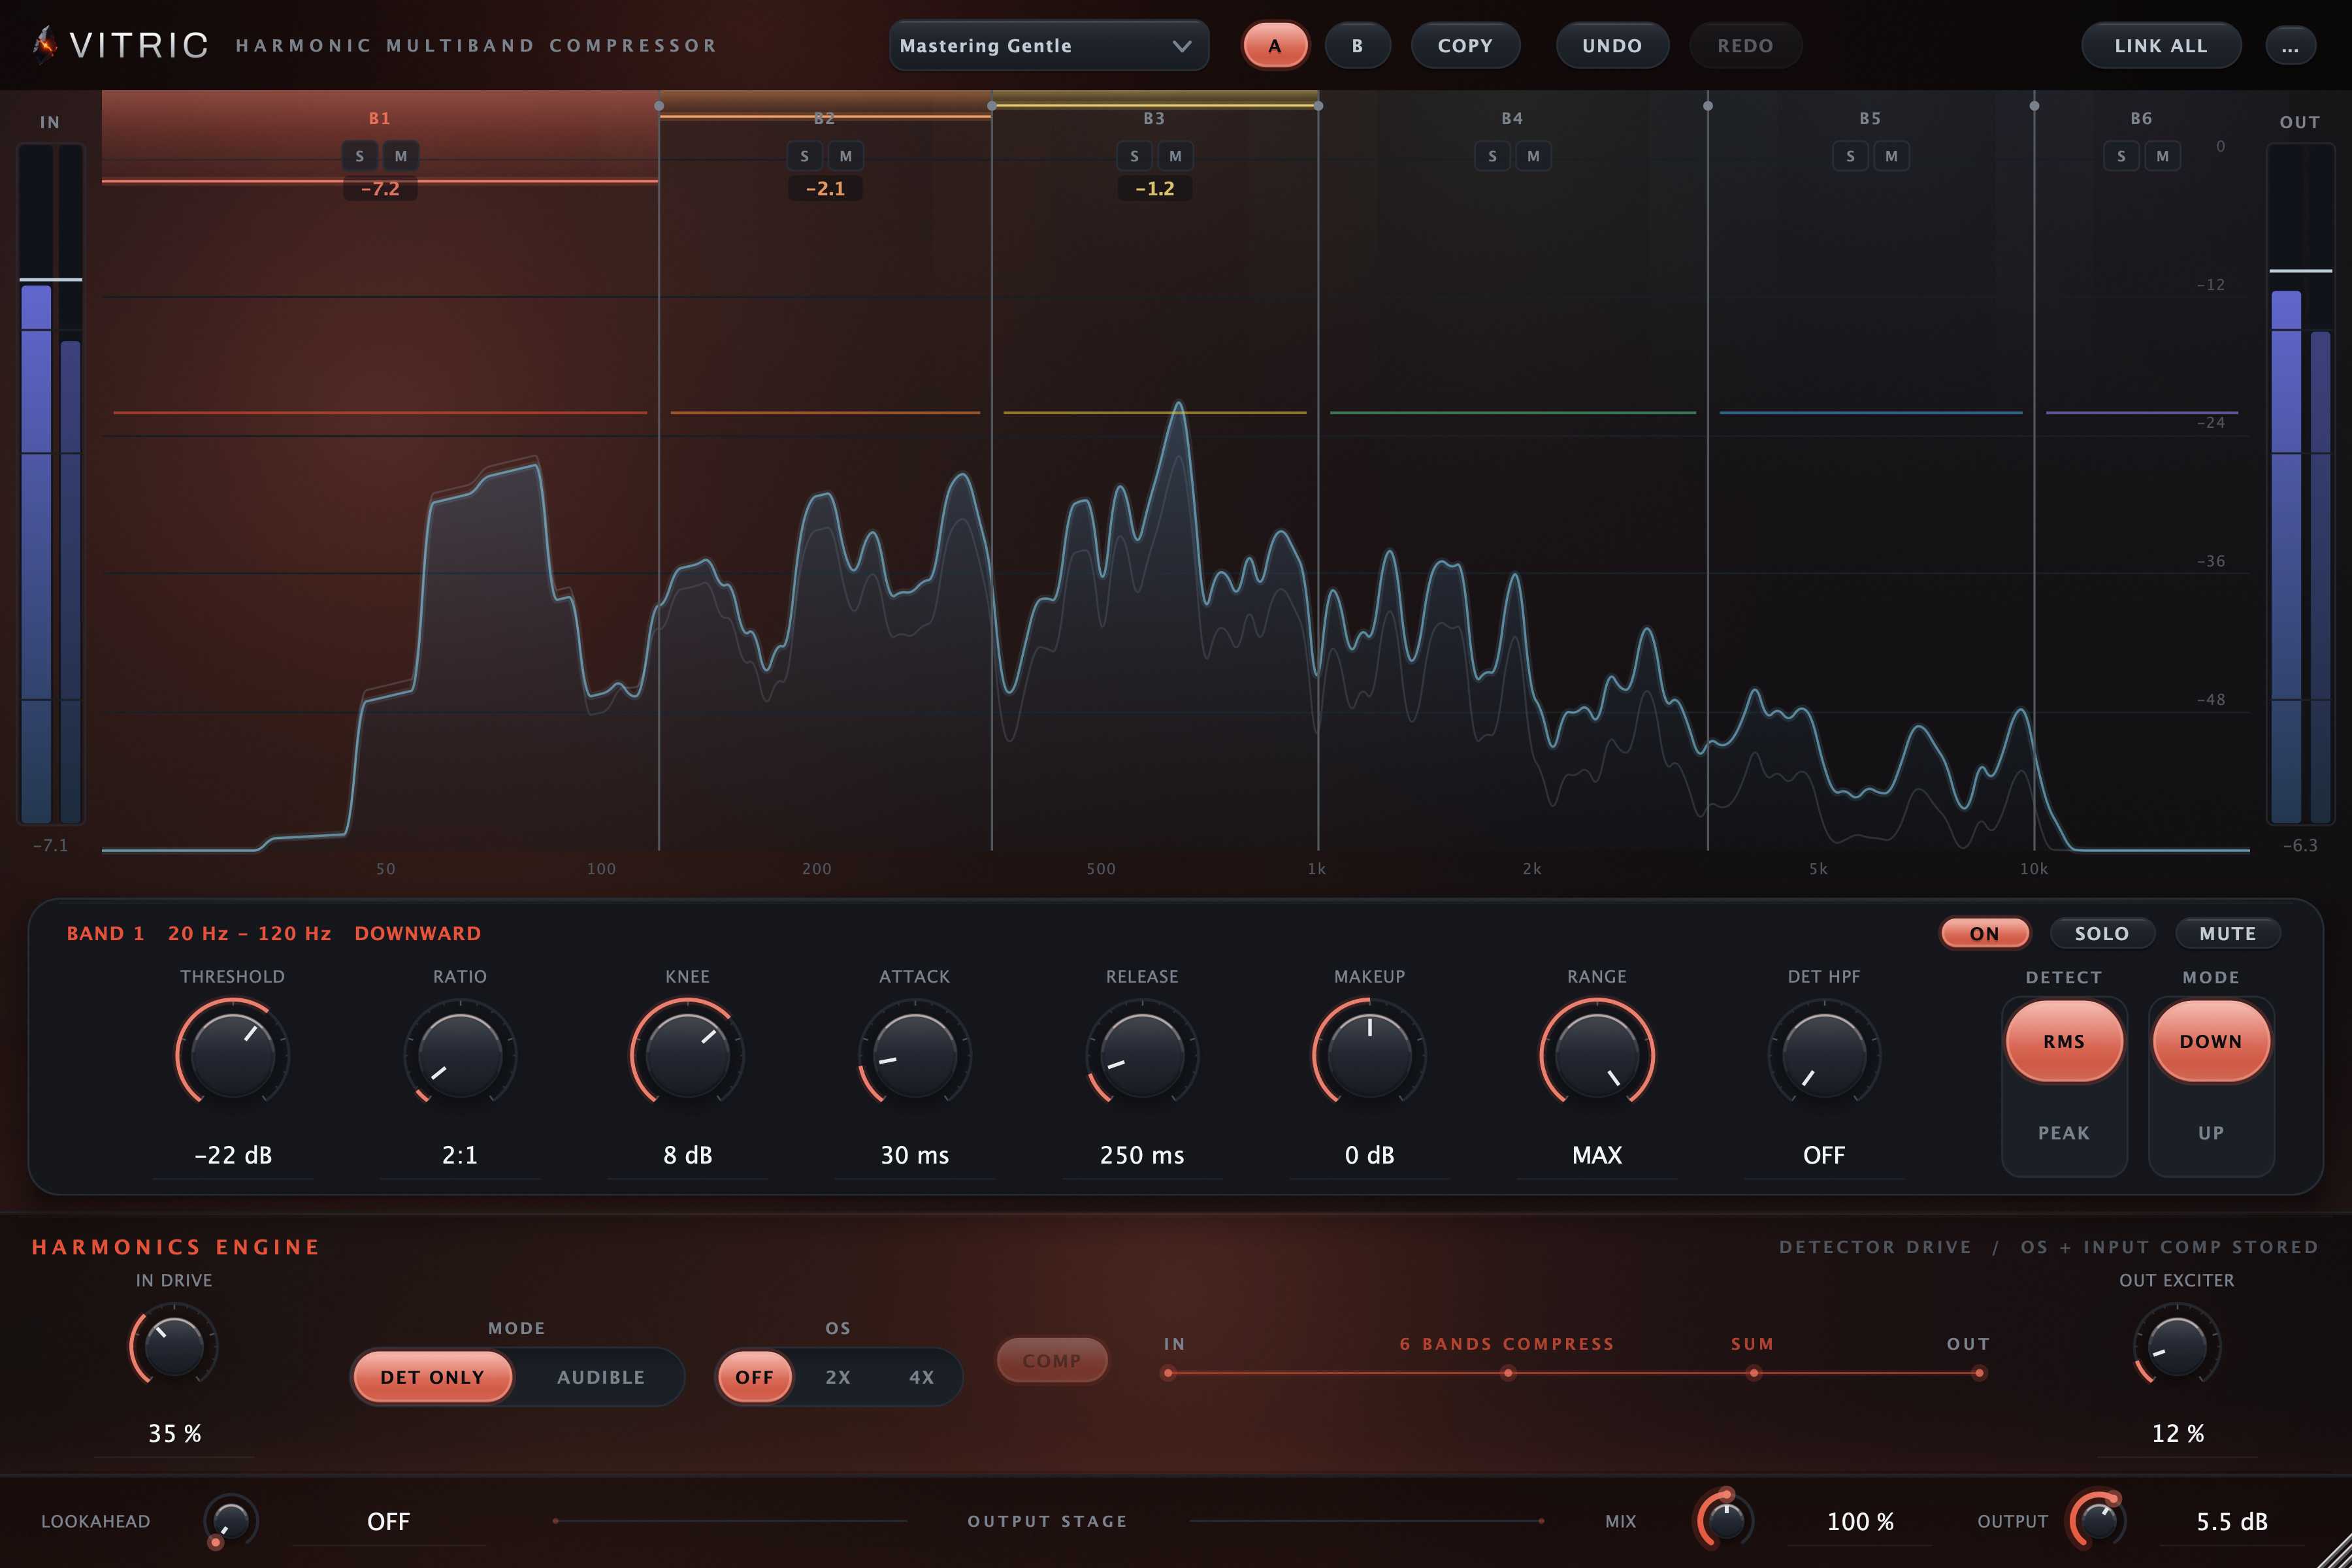Solo band B6 with its S icon
This screenshot has width=2352, height=1568.
point(2121,156)
